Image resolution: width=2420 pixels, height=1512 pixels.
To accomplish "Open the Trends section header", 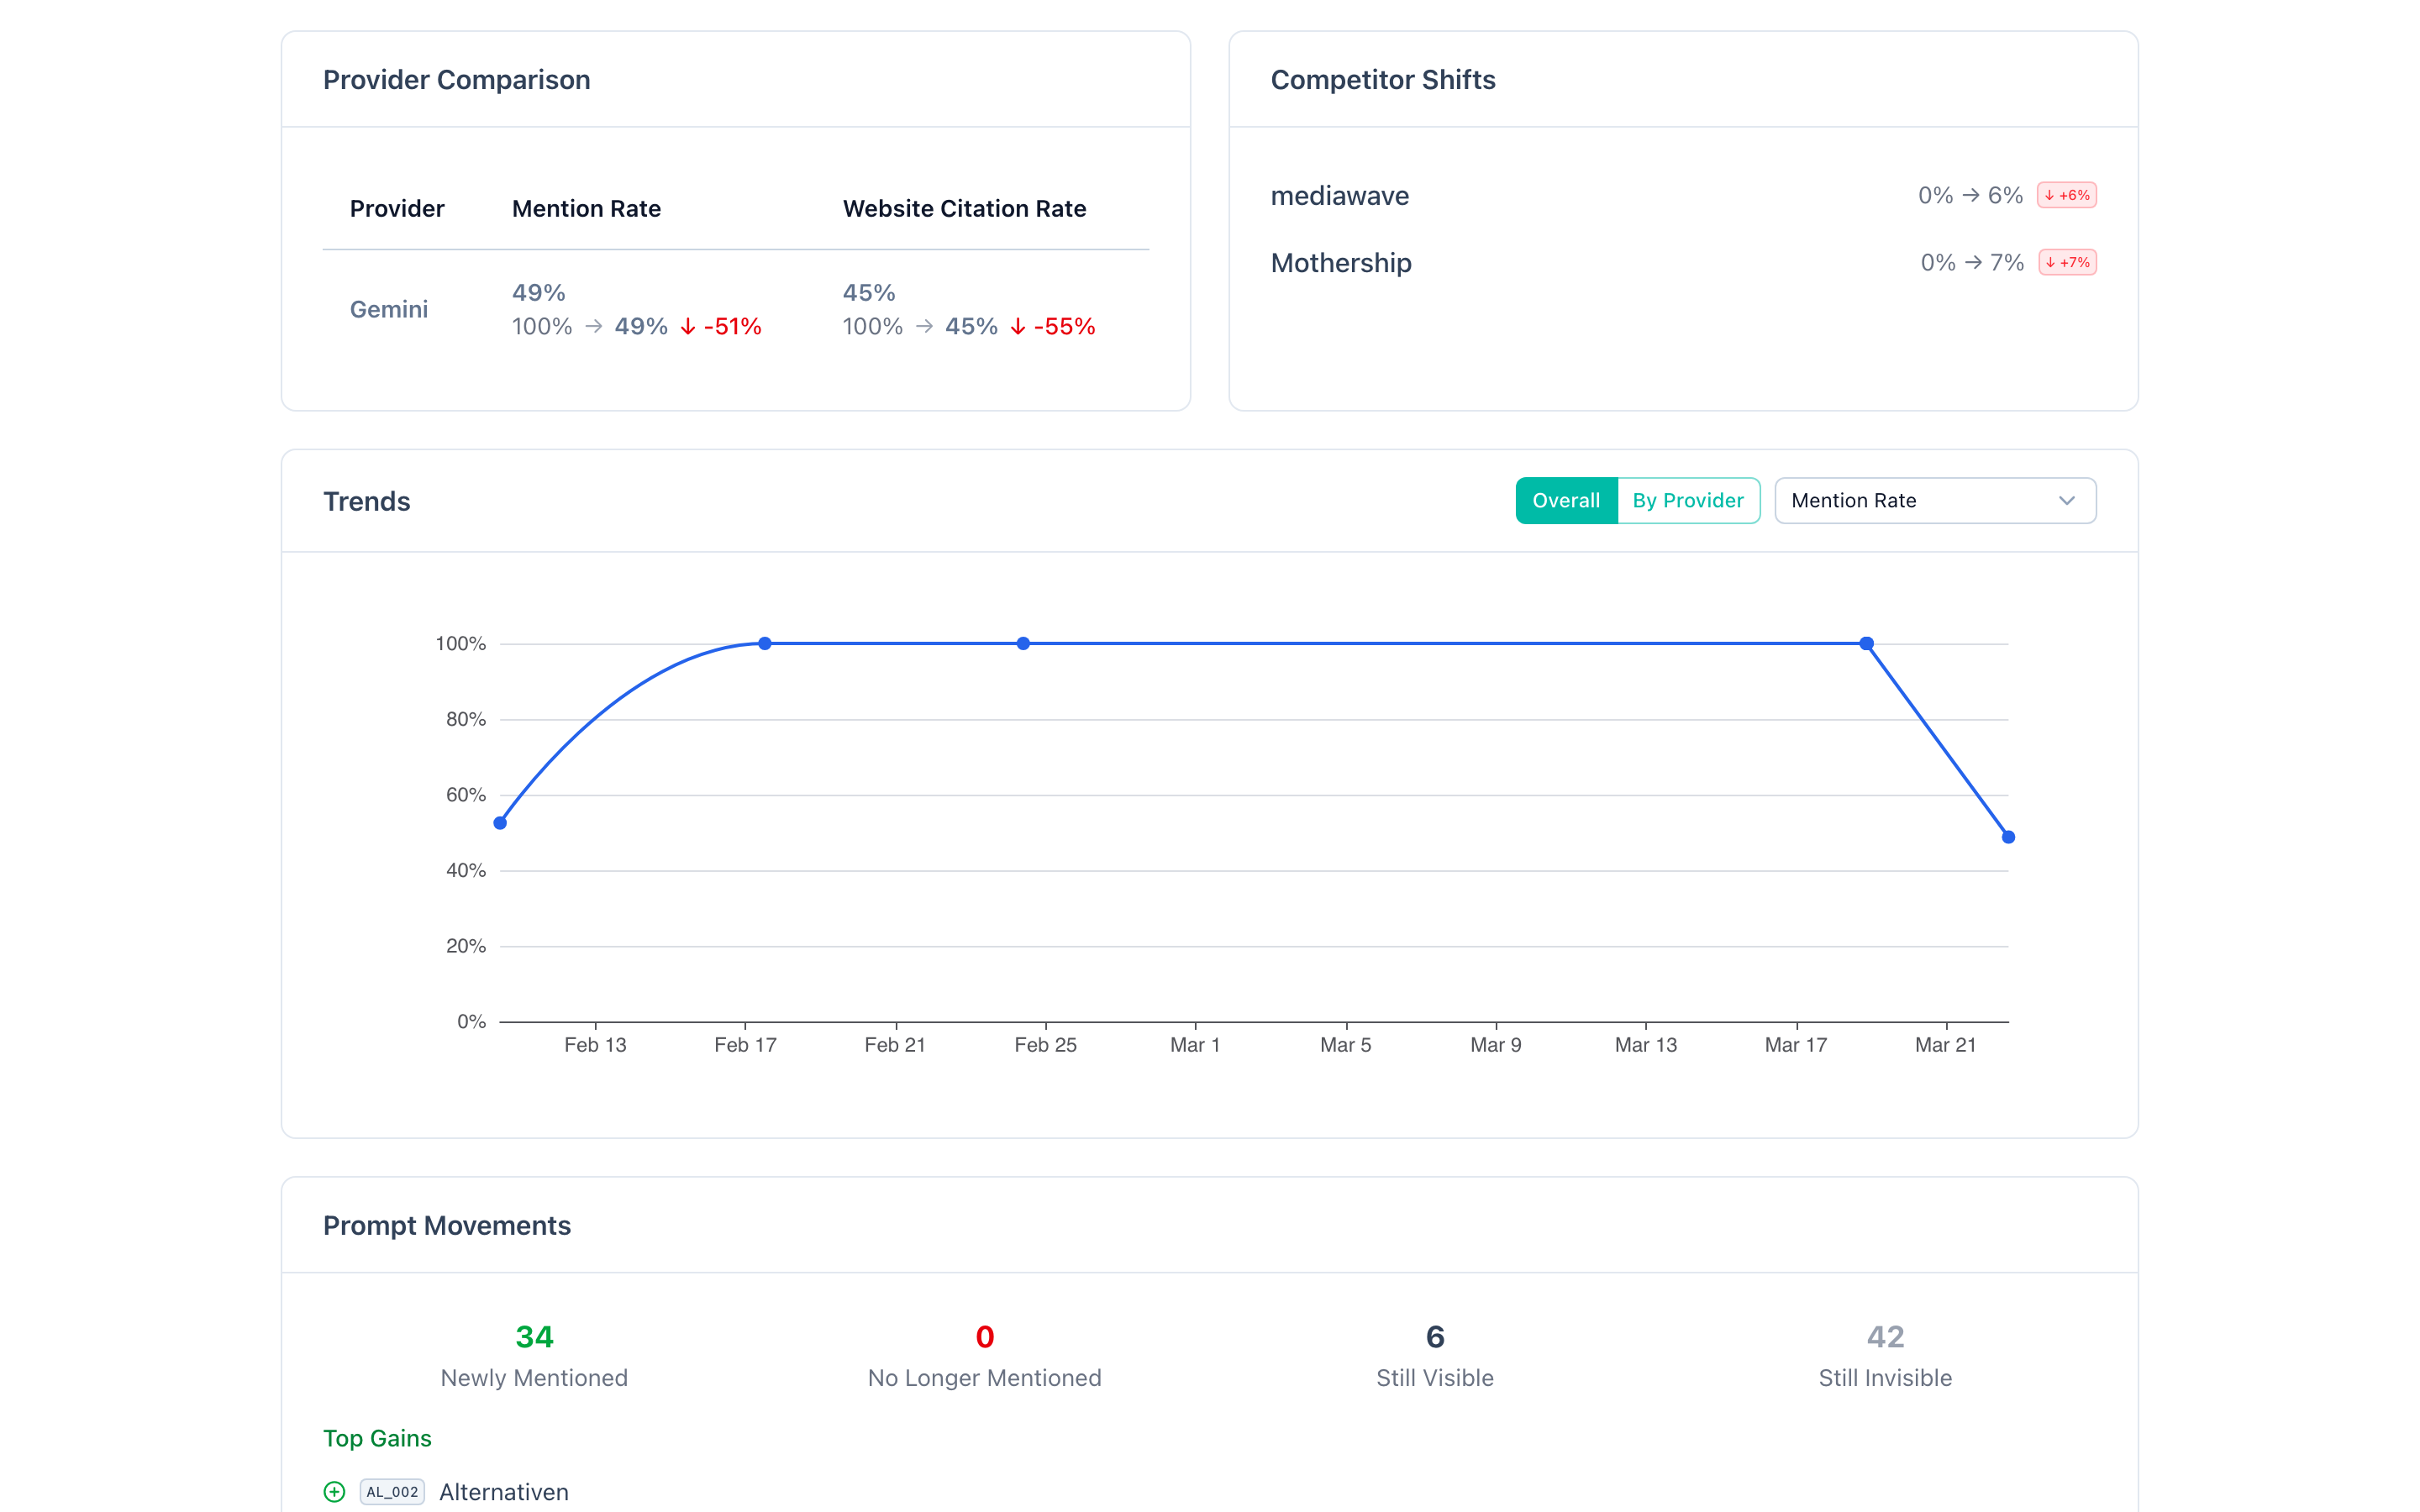I will pyautogui.click(x=366, y=501).
